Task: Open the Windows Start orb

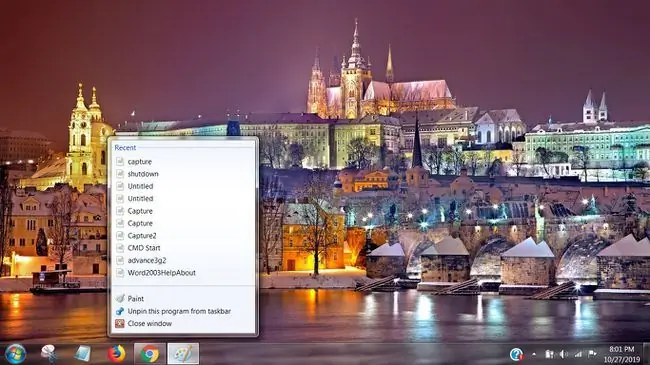Action: [15, 354]
